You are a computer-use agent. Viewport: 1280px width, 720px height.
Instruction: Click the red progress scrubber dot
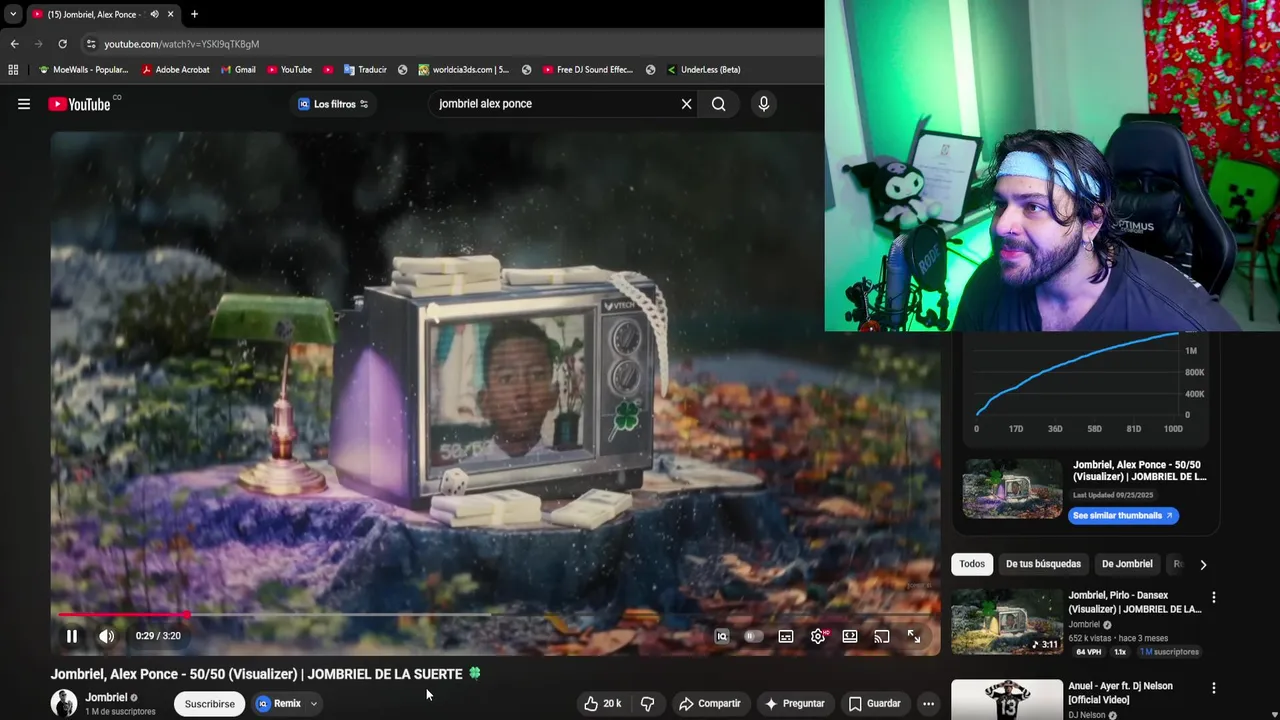tap(187, 615)
